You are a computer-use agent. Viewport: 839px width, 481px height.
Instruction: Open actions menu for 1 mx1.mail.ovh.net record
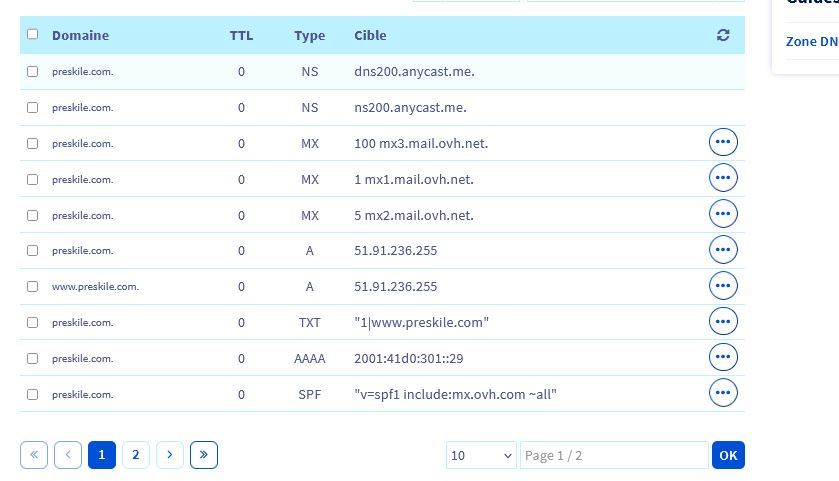pyautogui.click(x=723, y=179)
